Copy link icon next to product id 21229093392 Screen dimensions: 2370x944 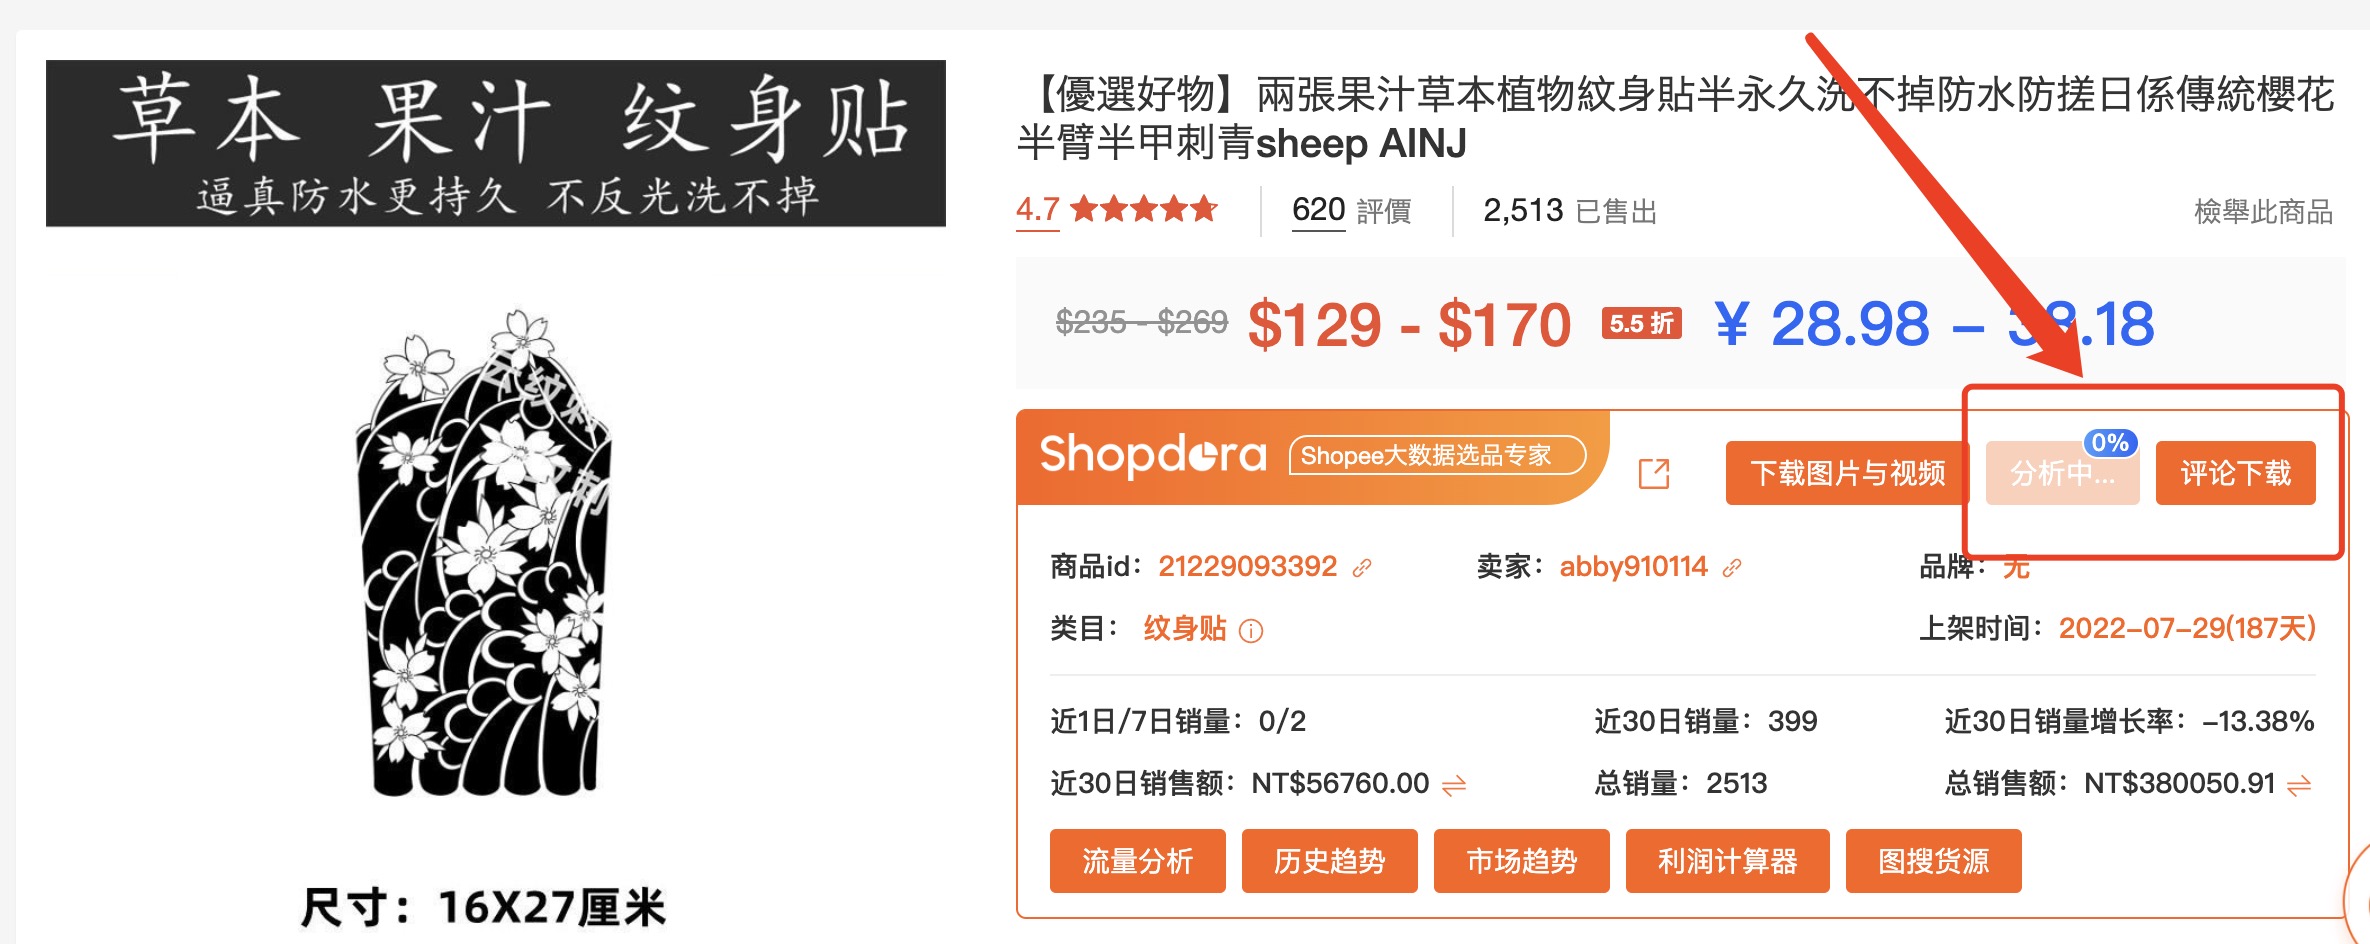1362,568
